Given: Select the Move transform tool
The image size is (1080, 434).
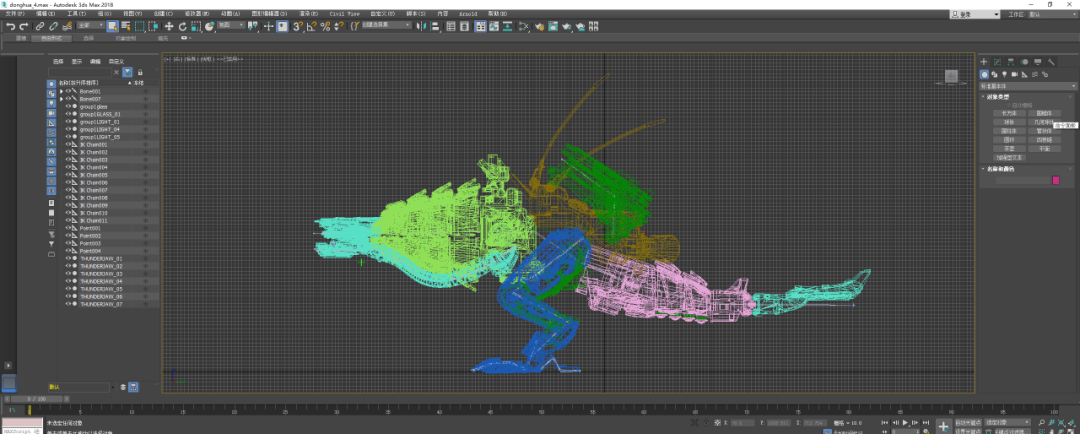Looking at the screenshot, I should click(169, 26).
